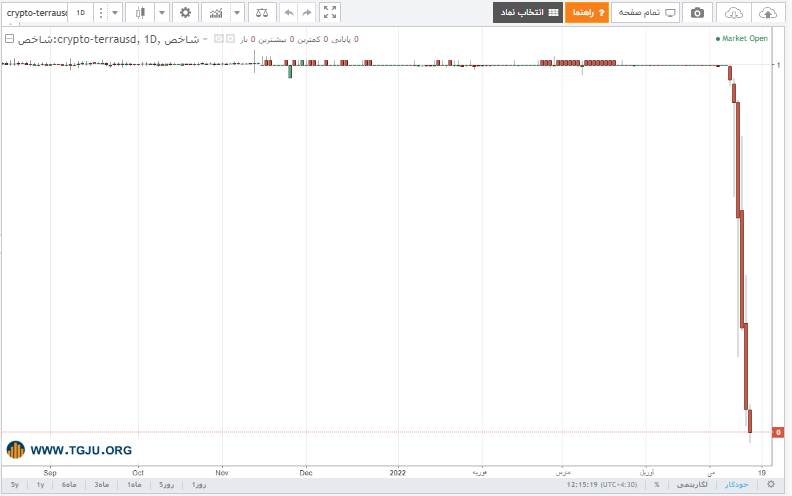Open series format gear icon in legend
Image resolution: width=792 pixels, height=496 pixels.
click(x=230, y=38)
